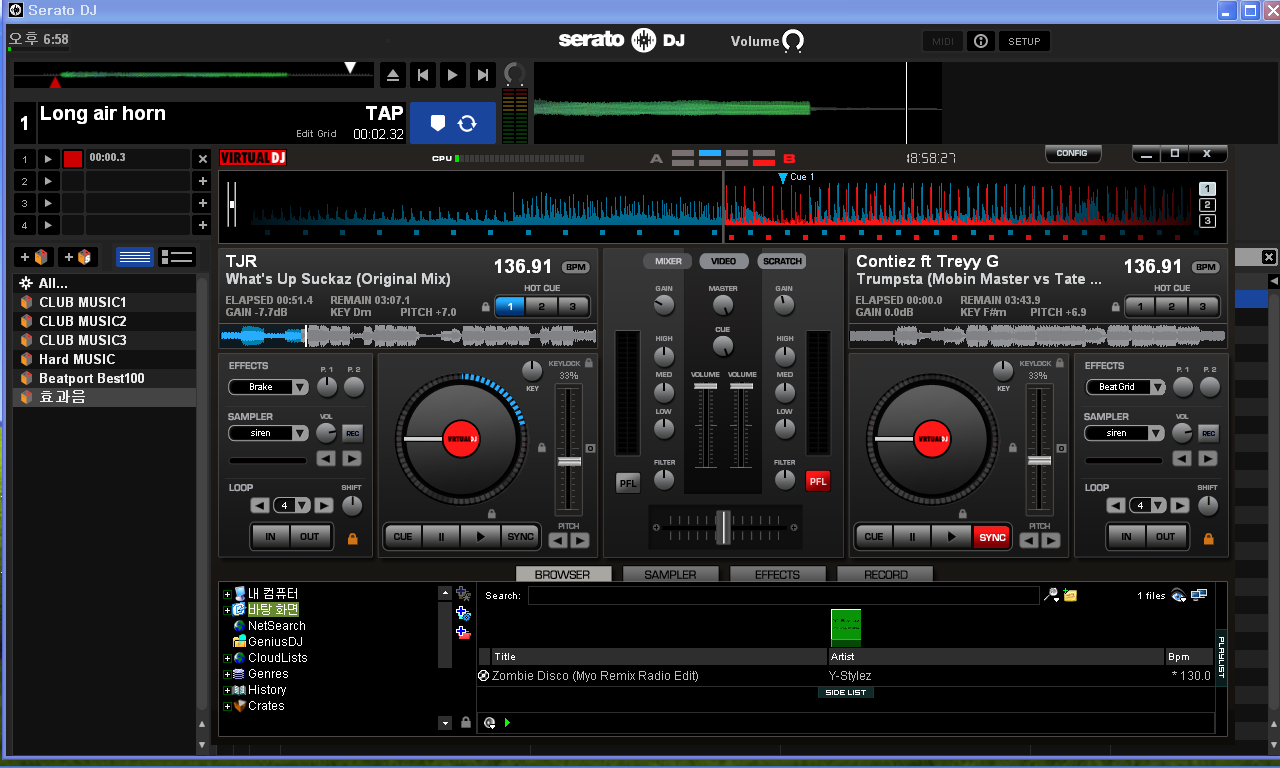Expand the Genres tree node
This screenshot has height=768, width=1280.
click(227, 674)
